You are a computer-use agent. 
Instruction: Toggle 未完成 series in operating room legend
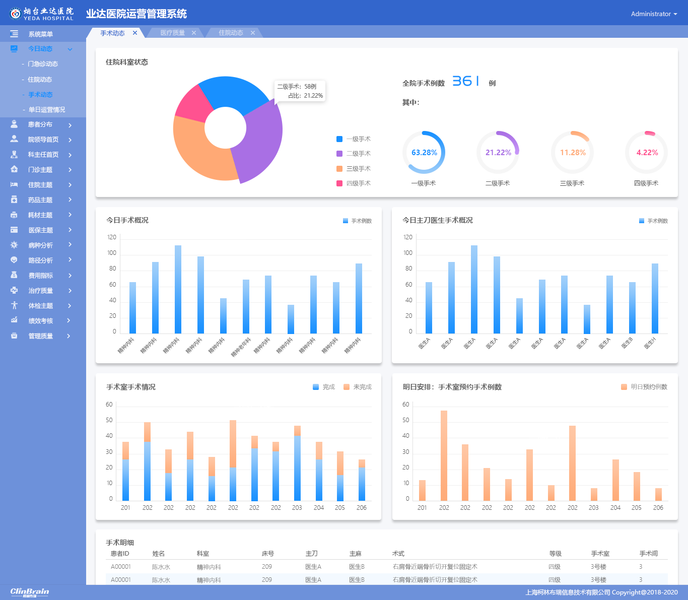pyautogui.click(x=358, y=387)
